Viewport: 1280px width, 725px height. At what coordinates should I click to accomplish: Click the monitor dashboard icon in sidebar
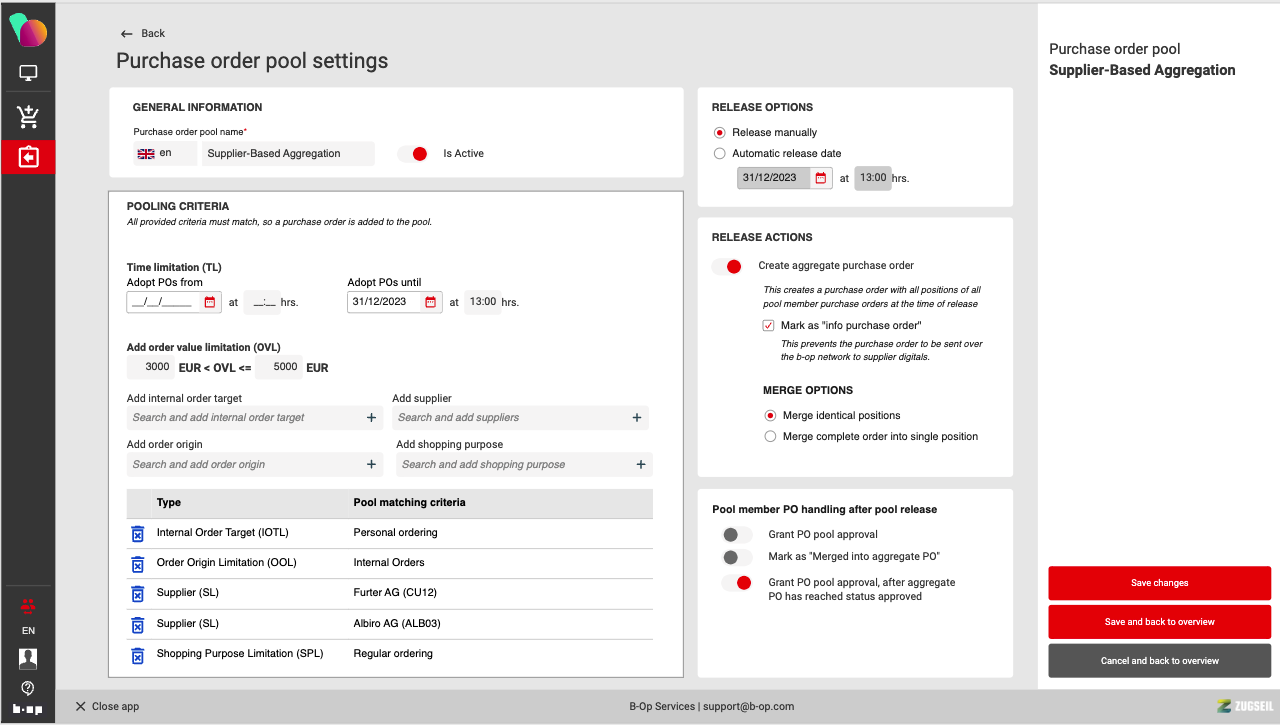click(x=28, y=73)
